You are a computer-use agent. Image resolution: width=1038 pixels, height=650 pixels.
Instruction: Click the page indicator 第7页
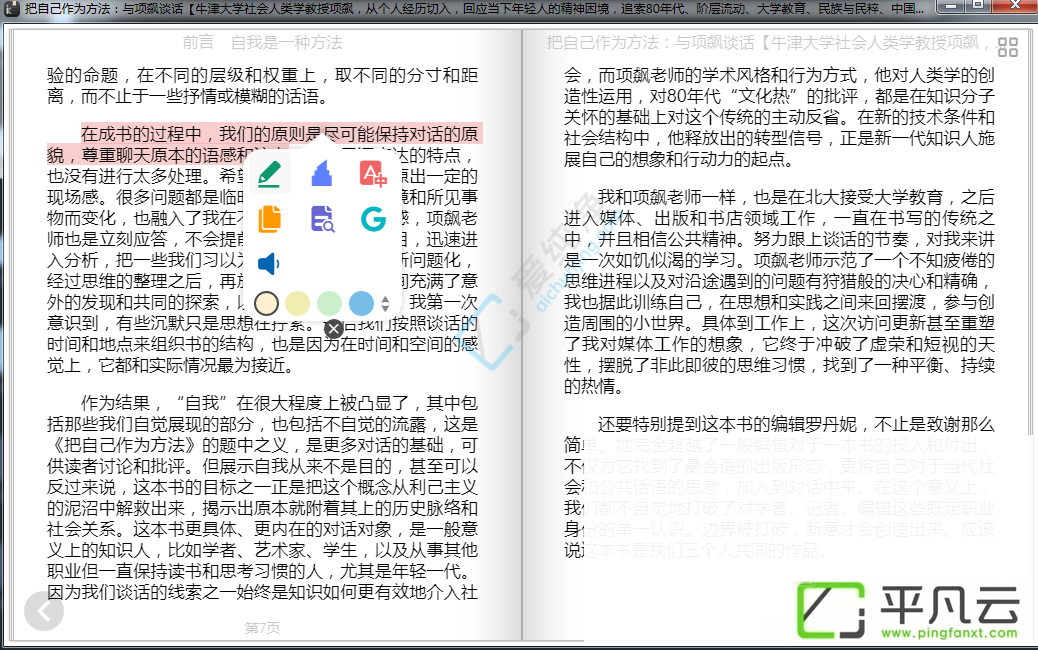tap(262, 627)
